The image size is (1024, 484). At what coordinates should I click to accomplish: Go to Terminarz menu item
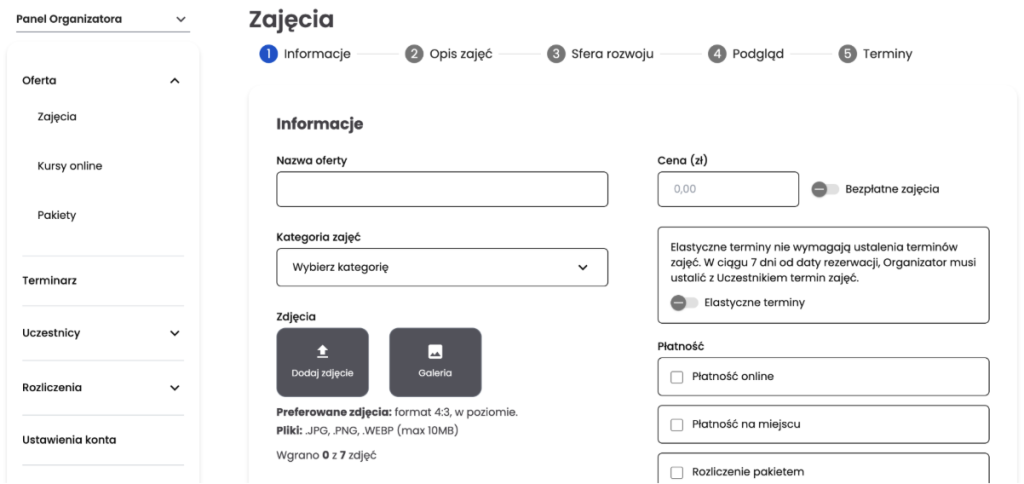coord(50,280)
